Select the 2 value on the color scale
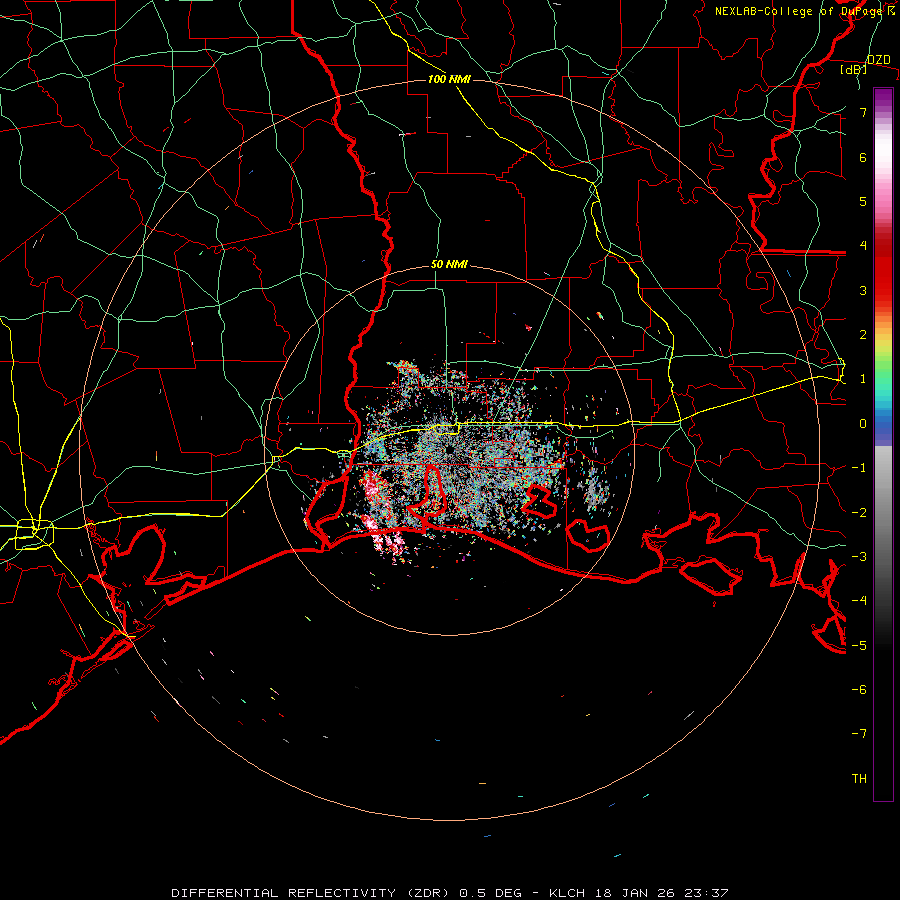 (863, 335)
